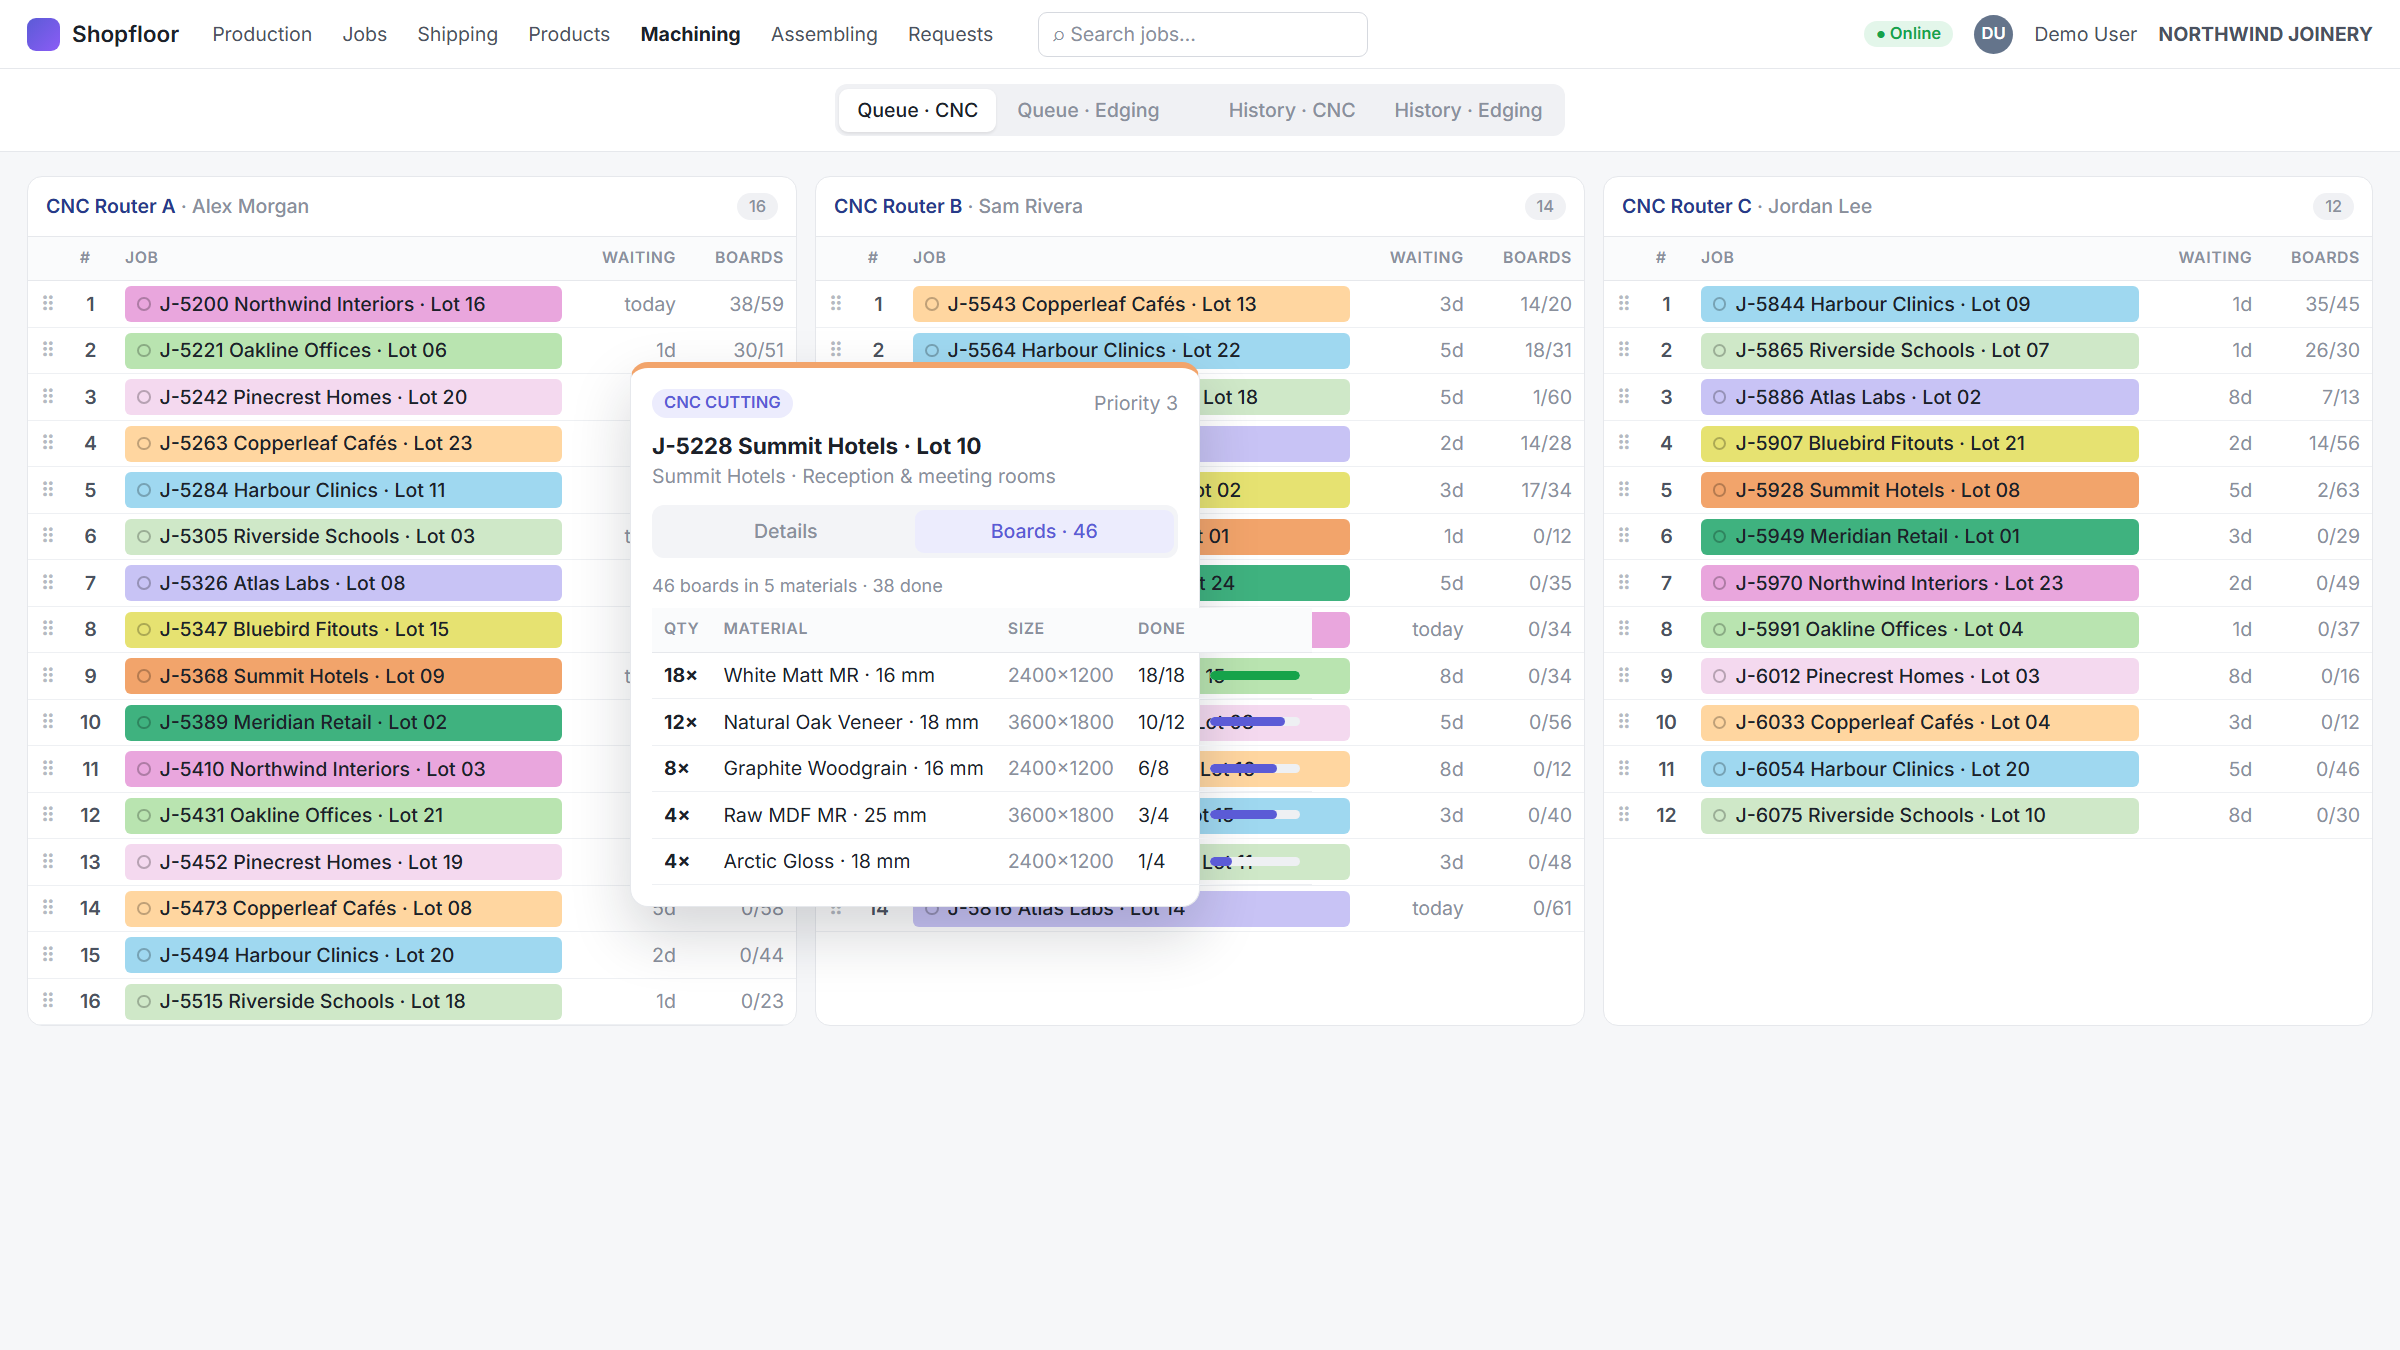Click the Online status badge

click(x=1908, y=34)
